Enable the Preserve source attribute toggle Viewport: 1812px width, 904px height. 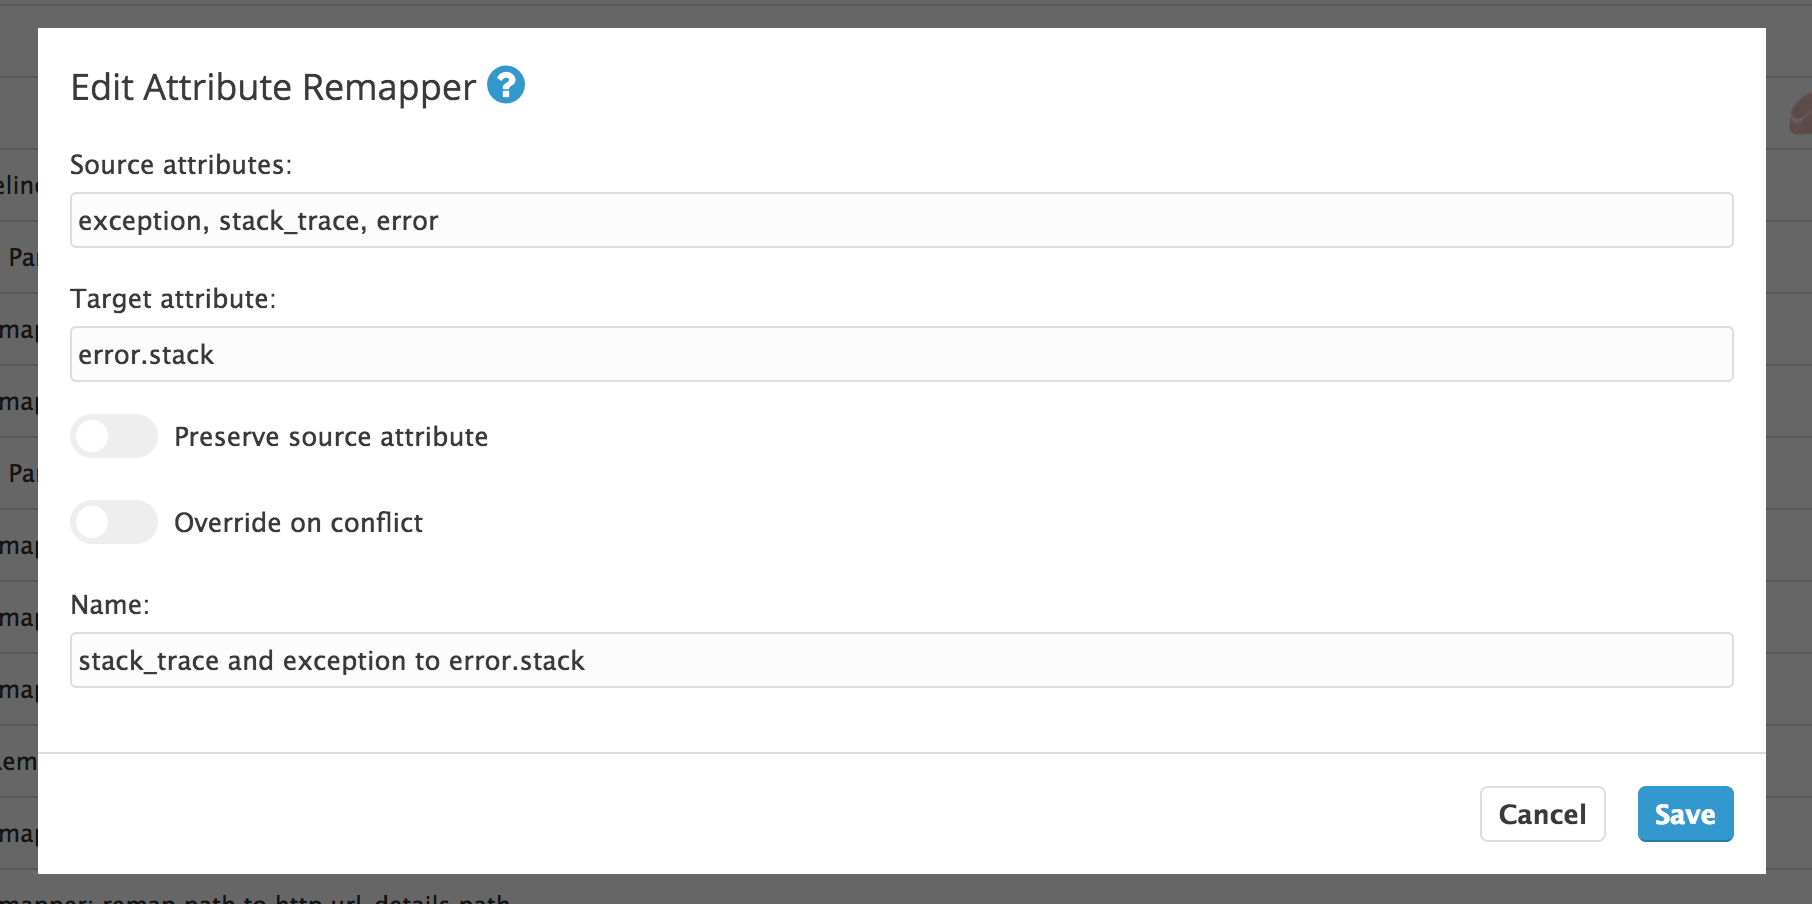113,436
